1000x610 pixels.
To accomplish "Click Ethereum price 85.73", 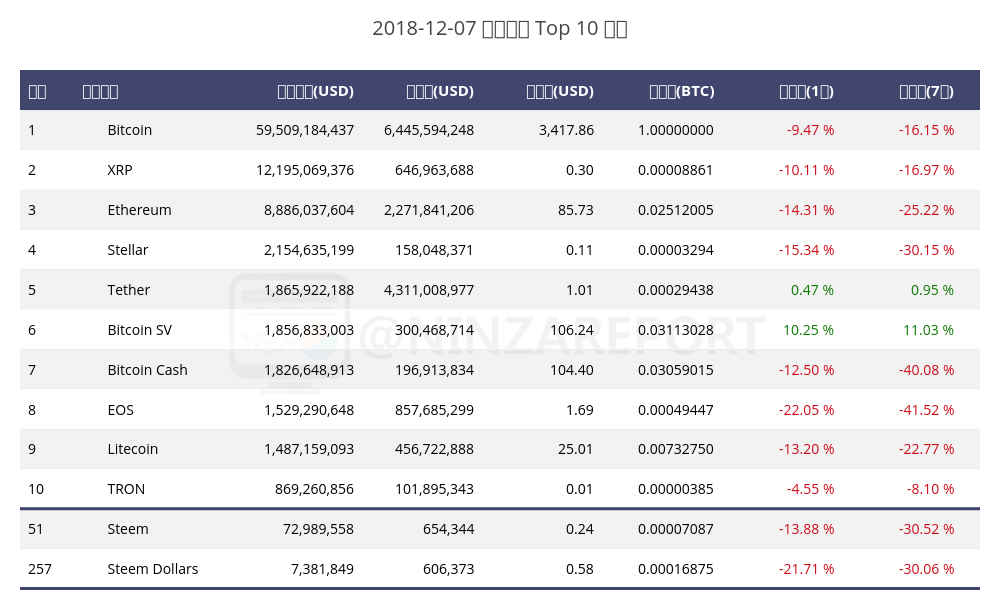I will pyautogui.click(x=576, y=210).
